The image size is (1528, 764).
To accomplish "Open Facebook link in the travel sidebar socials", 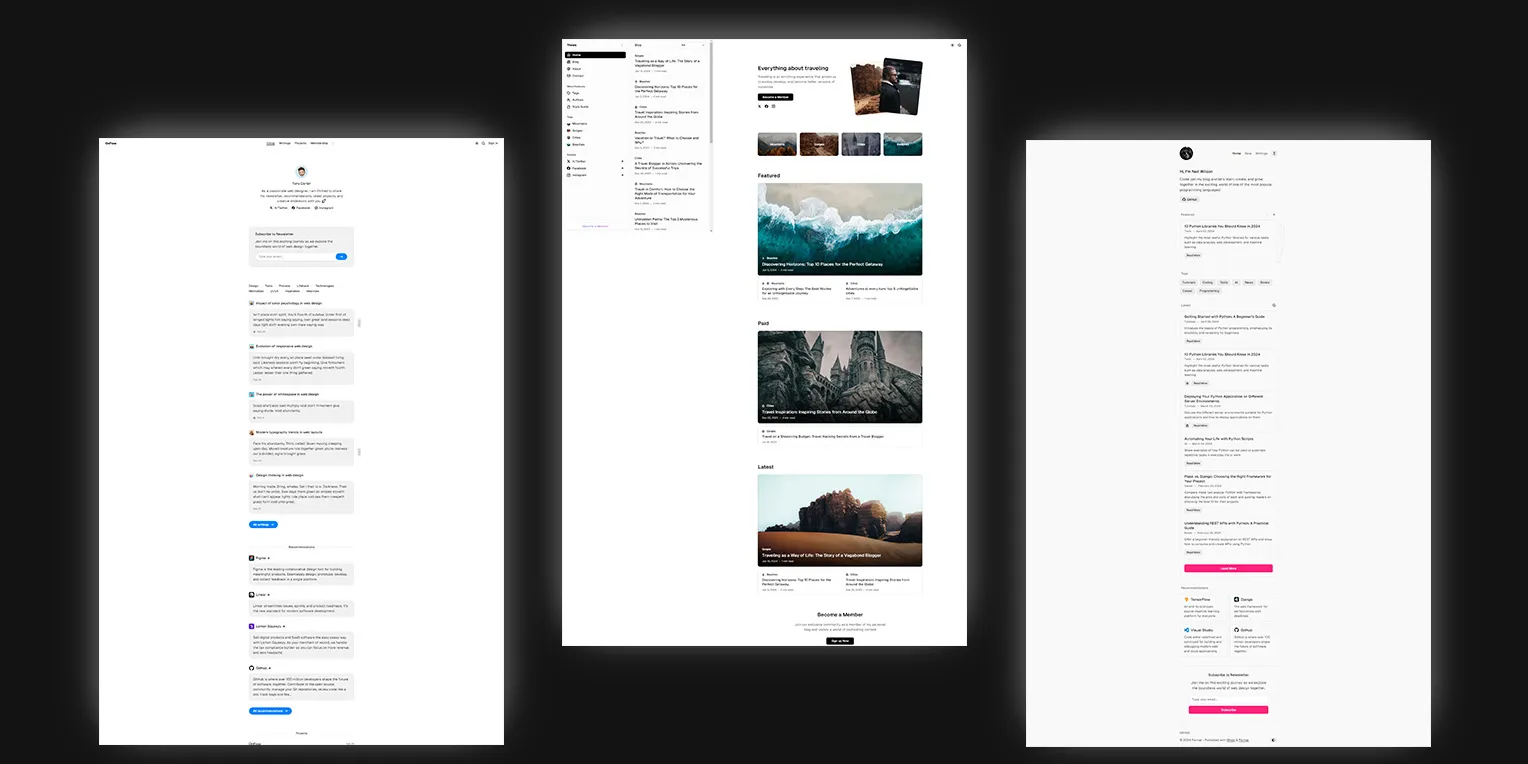I will [596, 168].
